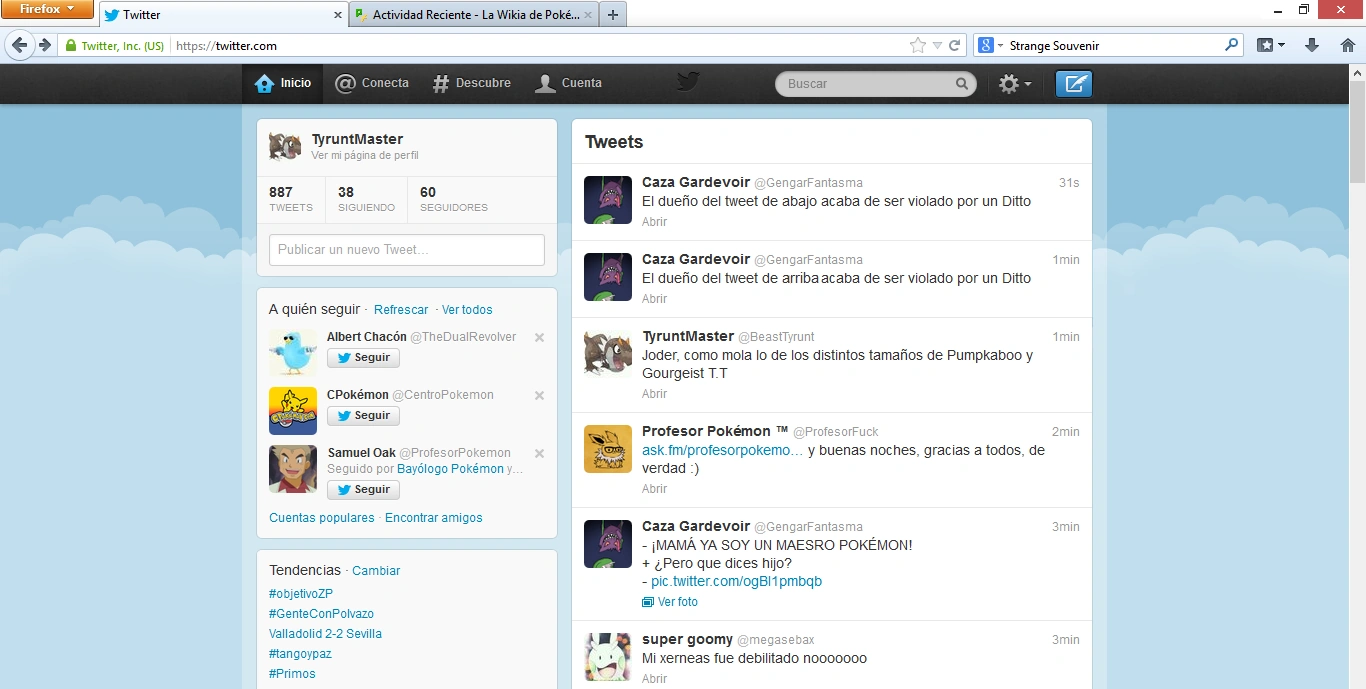Close the Actividad Reciente tab
1366x689 pixels.
pos(588,15)
